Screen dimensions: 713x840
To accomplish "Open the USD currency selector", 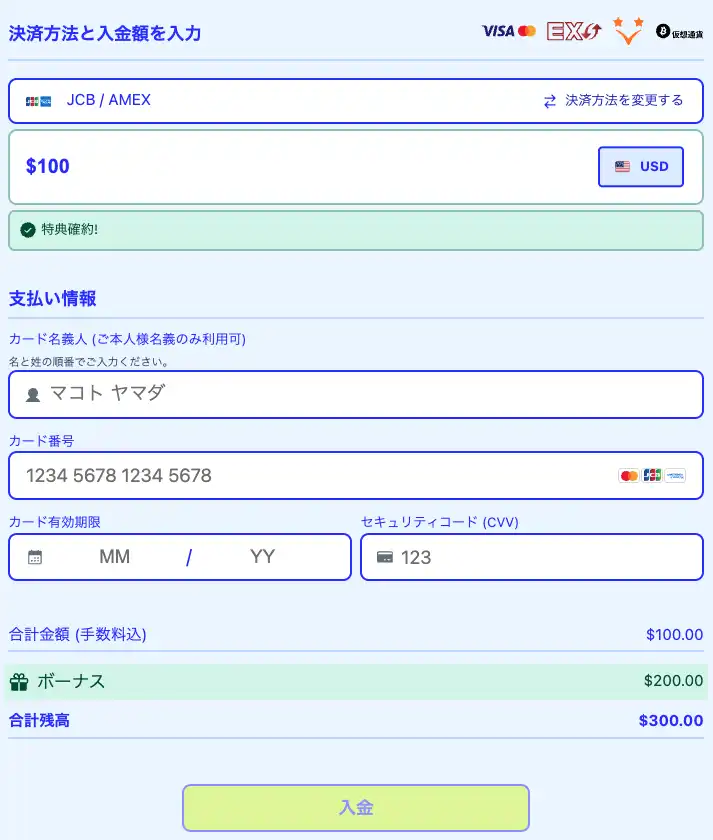I will point(641,167).
